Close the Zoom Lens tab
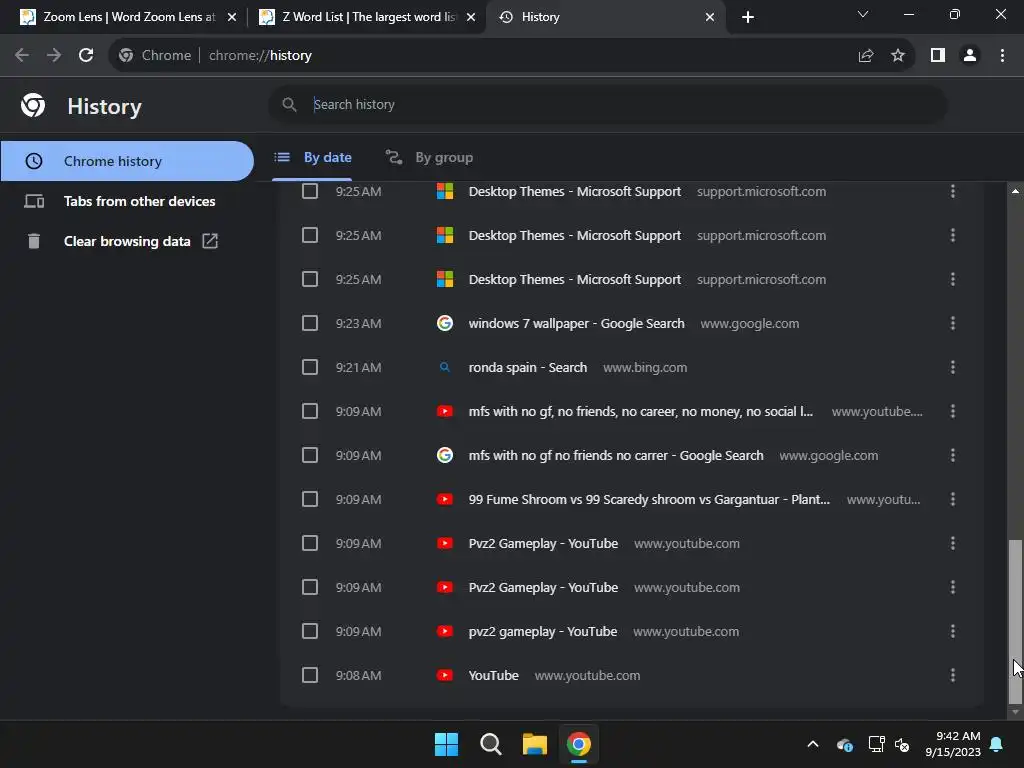The image size is (1024, 768). (x=232, y=17)
